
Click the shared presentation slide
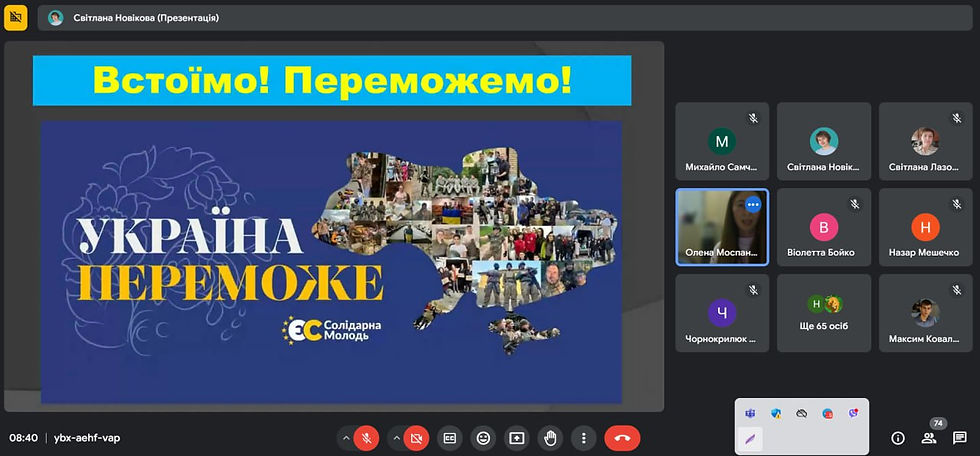coord(334,227)
